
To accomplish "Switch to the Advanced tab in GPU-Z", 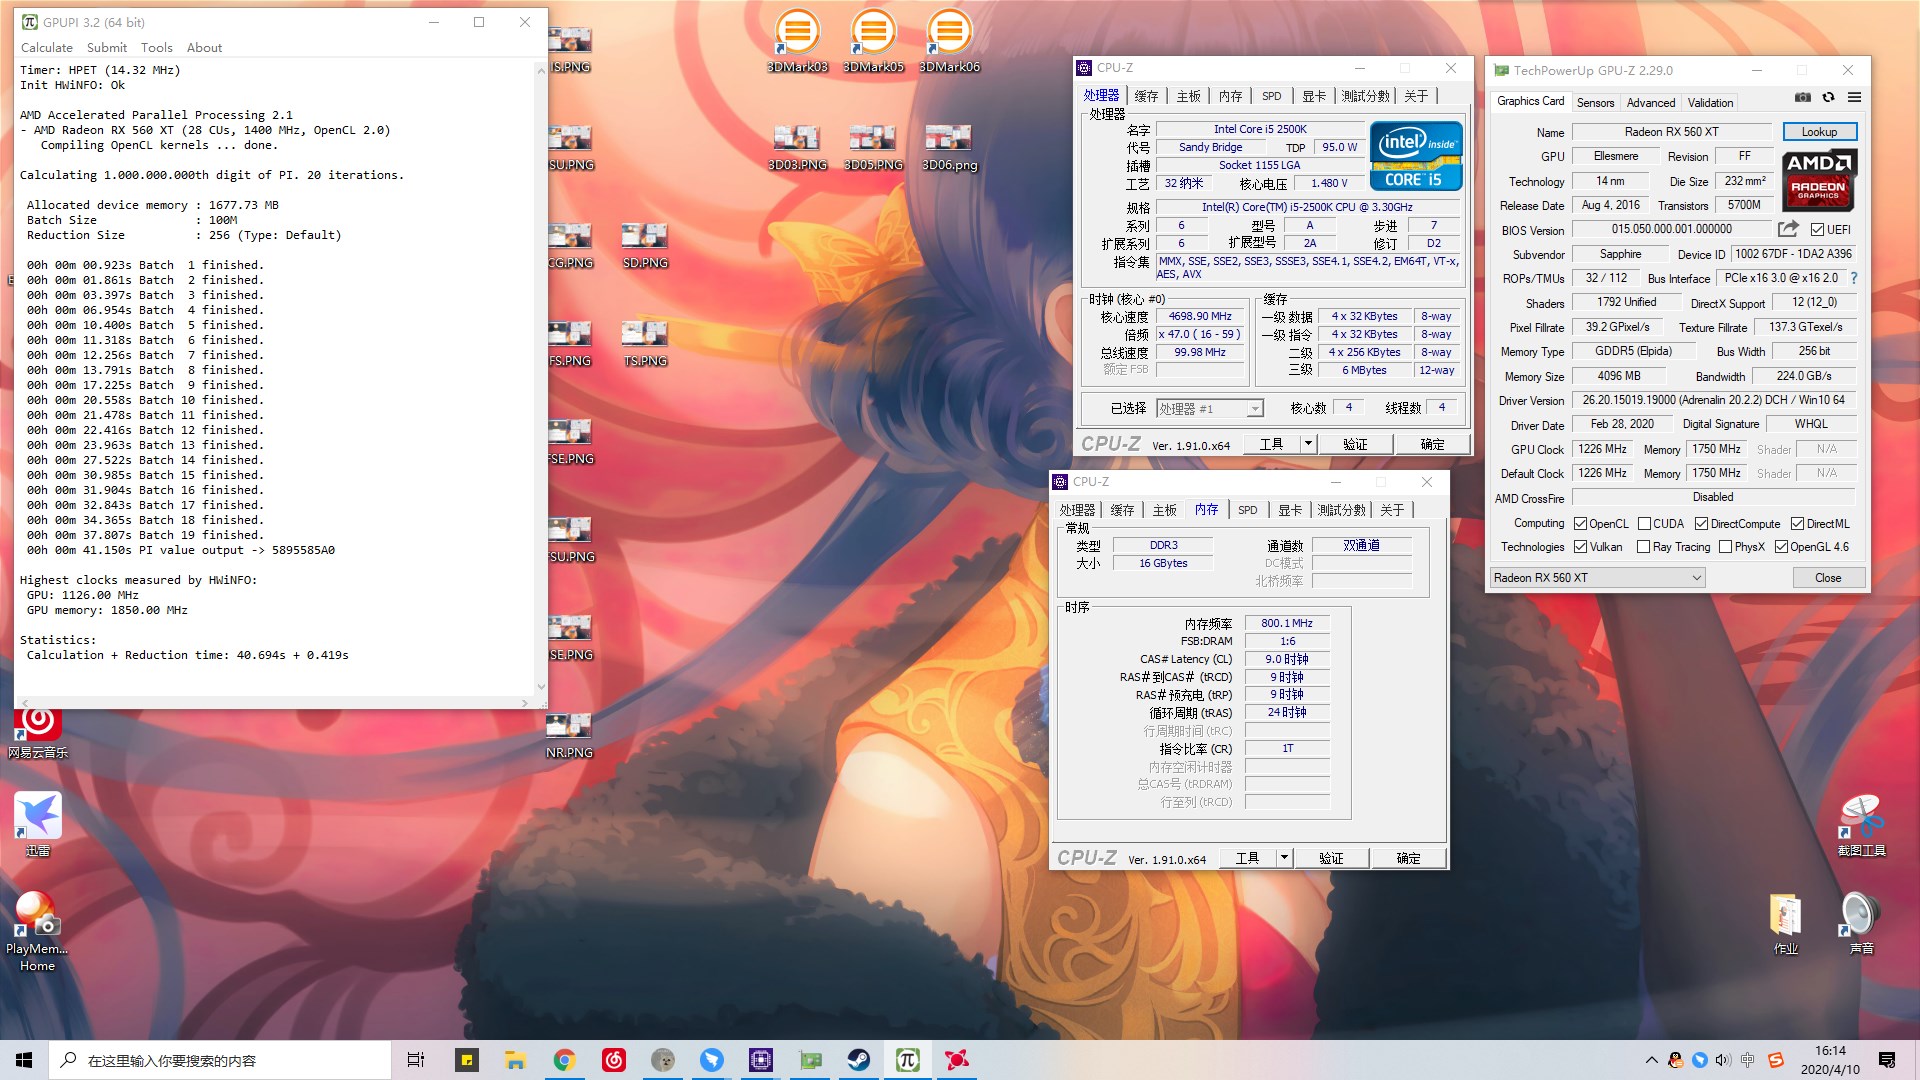I will 1650,102.
